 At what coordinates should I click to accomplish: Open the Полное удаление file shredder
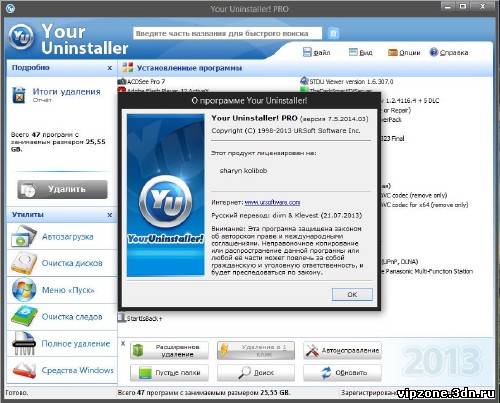coord(62,344)
